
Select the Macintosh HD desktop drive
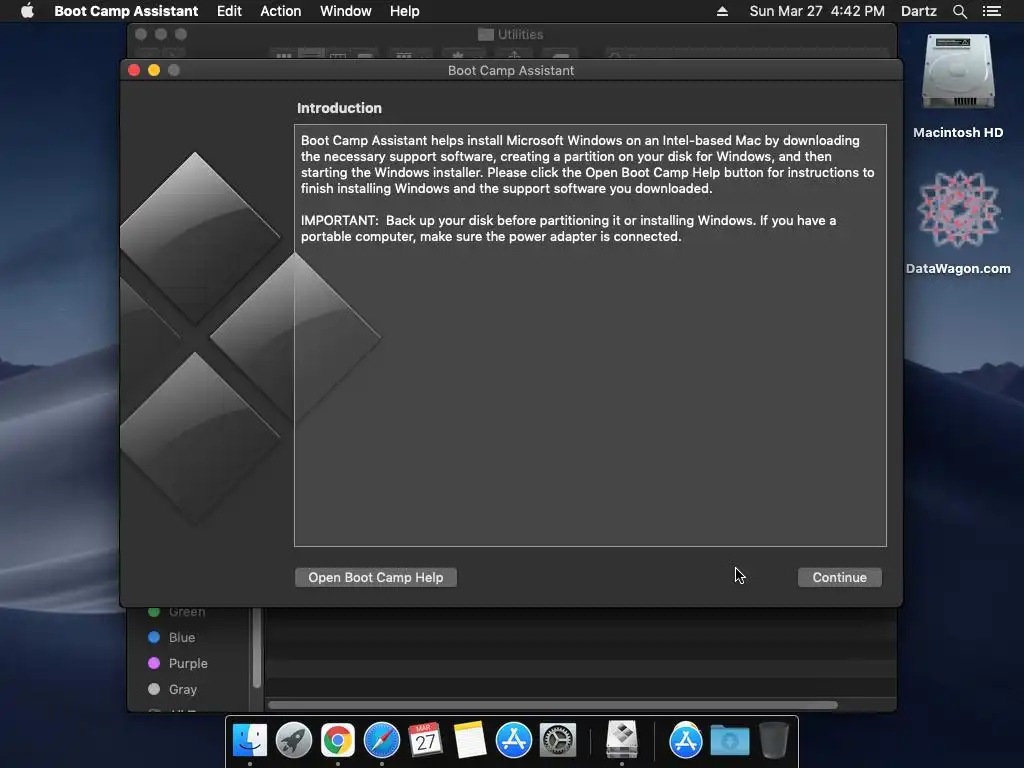coord(957,87)
